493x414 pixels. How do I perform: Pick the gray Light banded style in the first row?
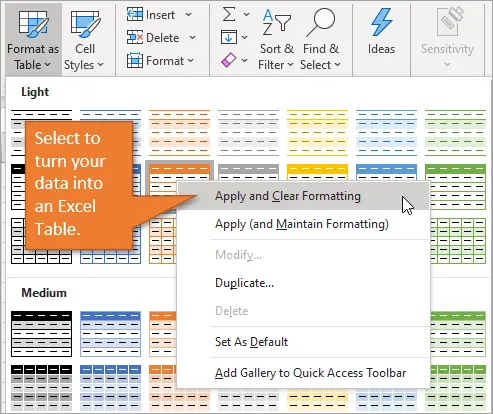coord(248,133)
